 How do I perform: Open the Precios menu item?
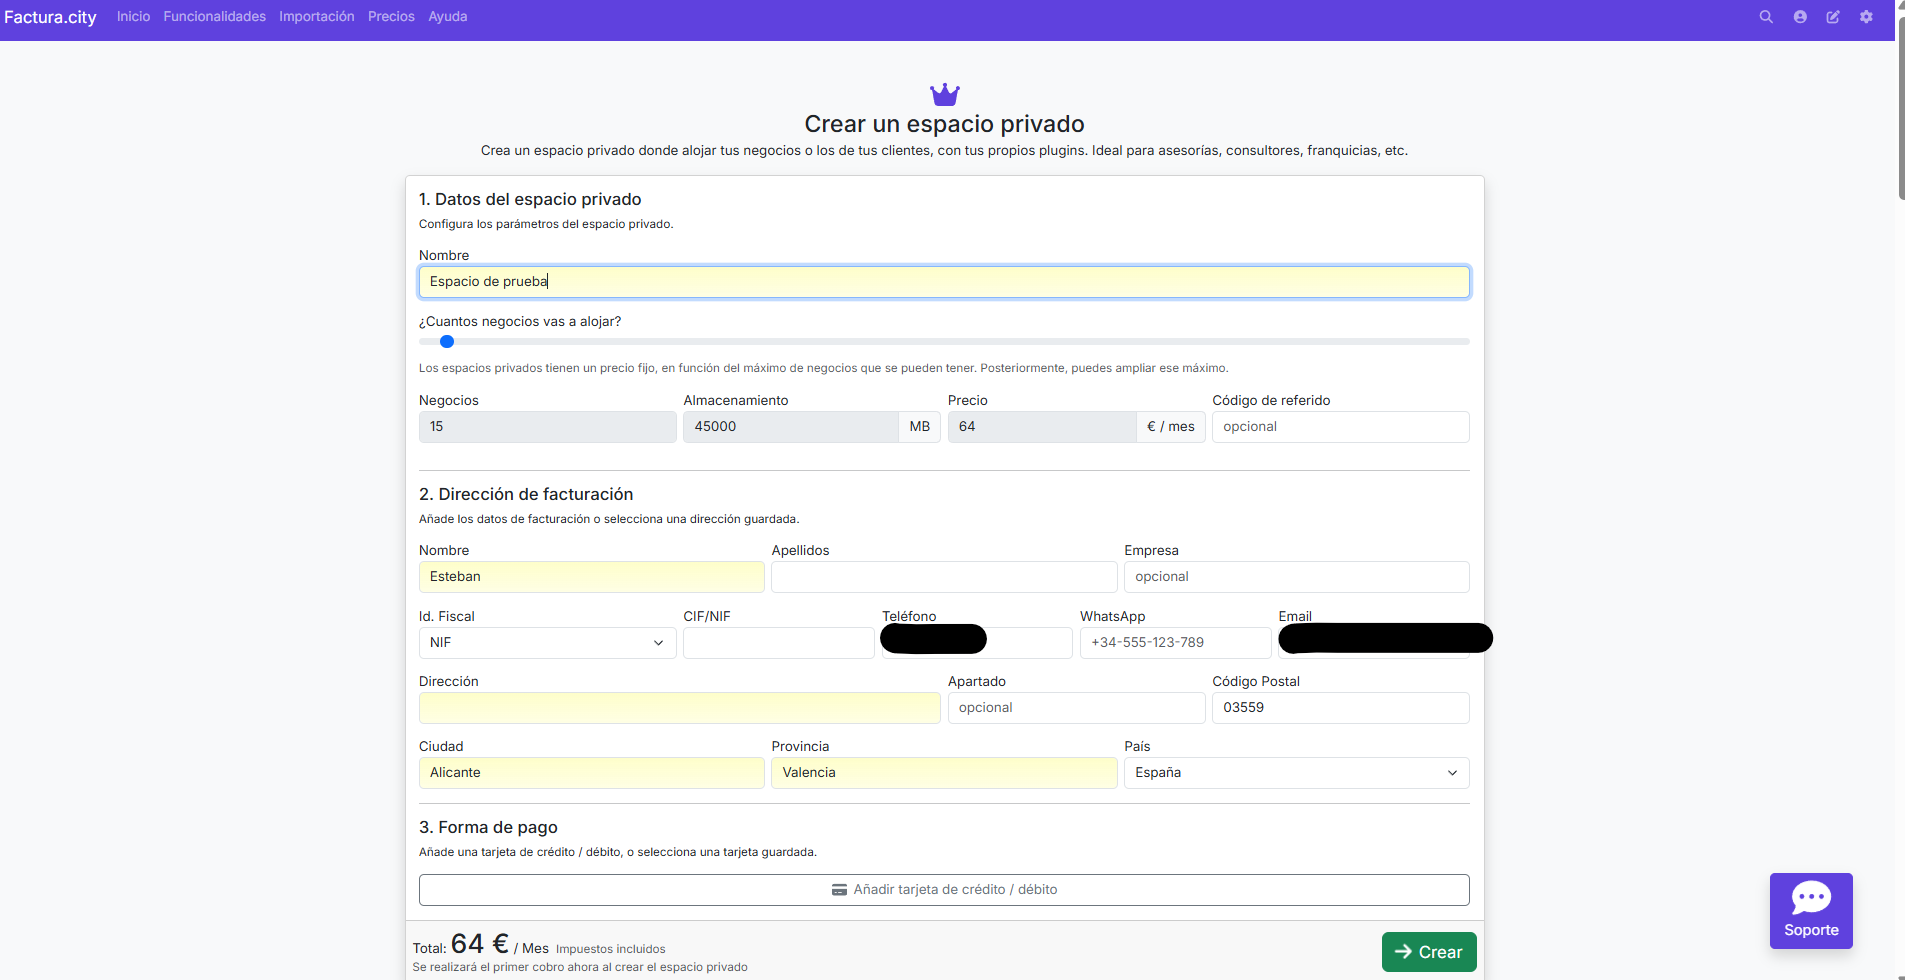tap(391, 17)
